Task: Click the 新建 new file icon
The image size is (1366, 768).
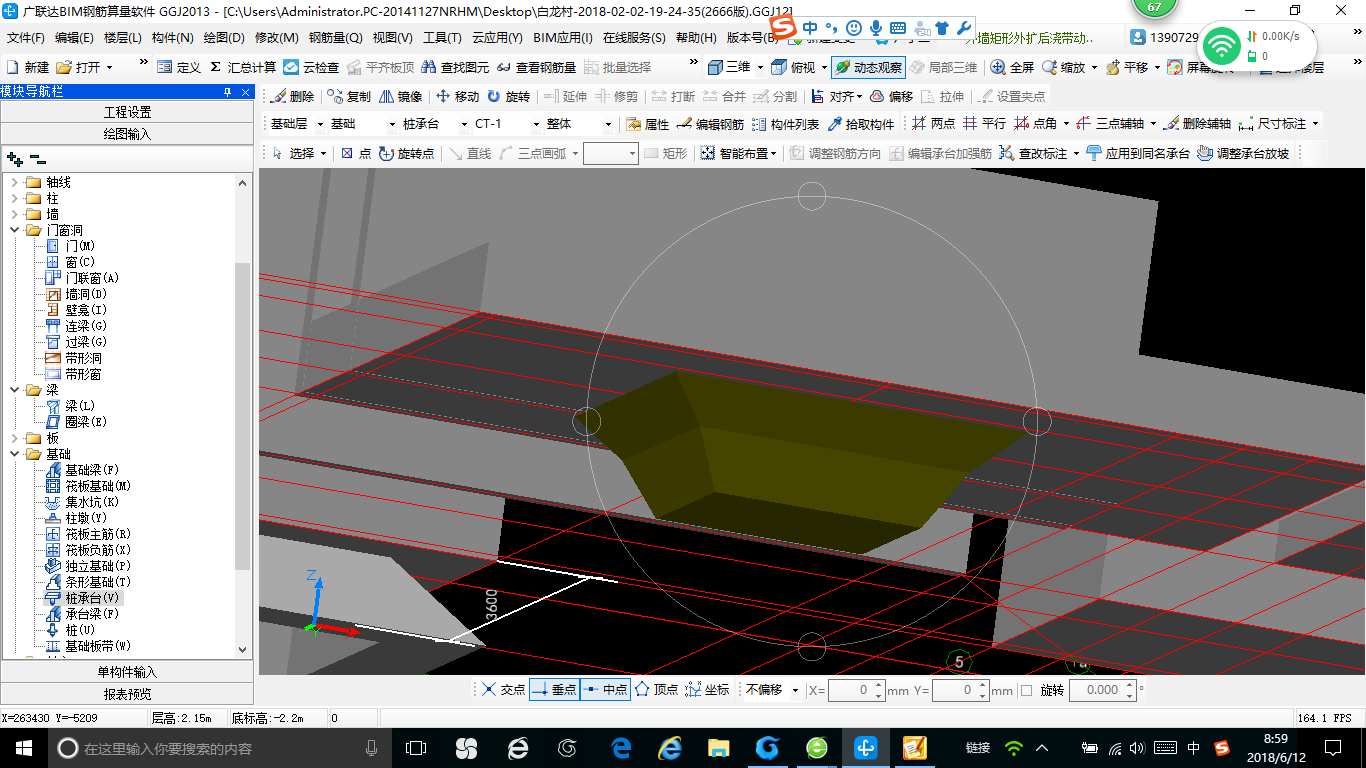Action: (x=28, y=67)
